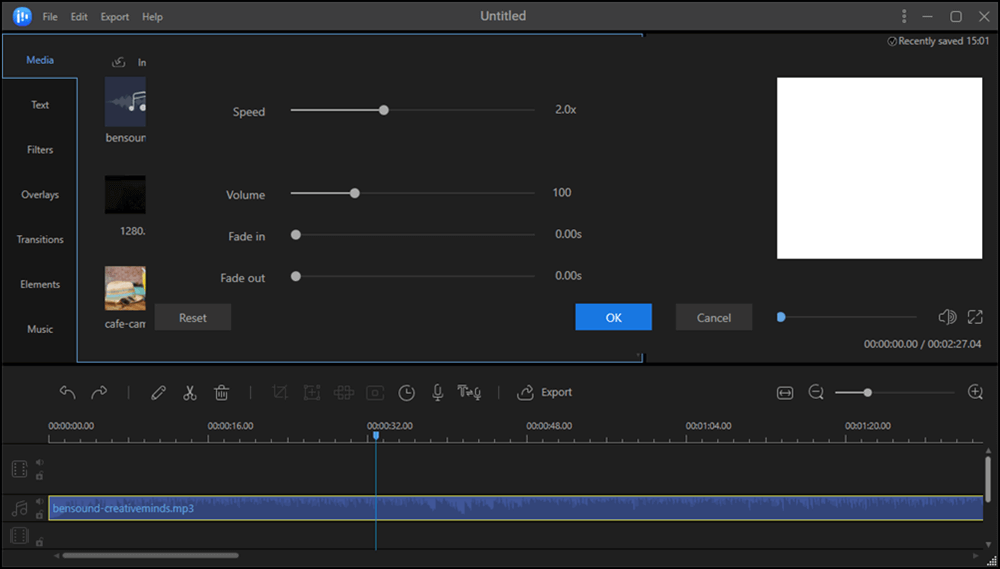Switch to the Transitions tab

(40, 240)
